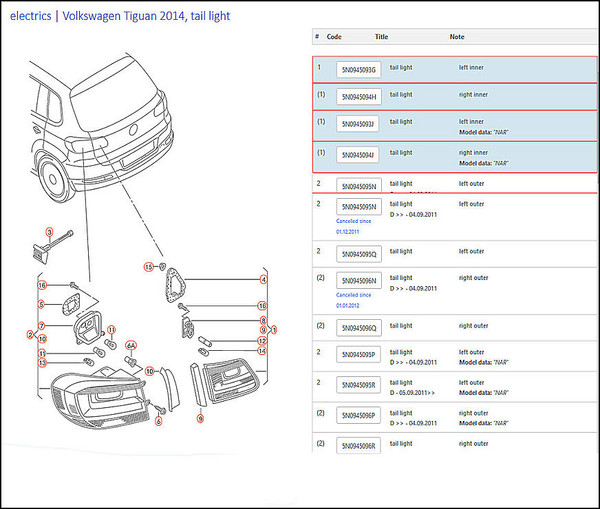Click the Code column header

tap(334, 36)
